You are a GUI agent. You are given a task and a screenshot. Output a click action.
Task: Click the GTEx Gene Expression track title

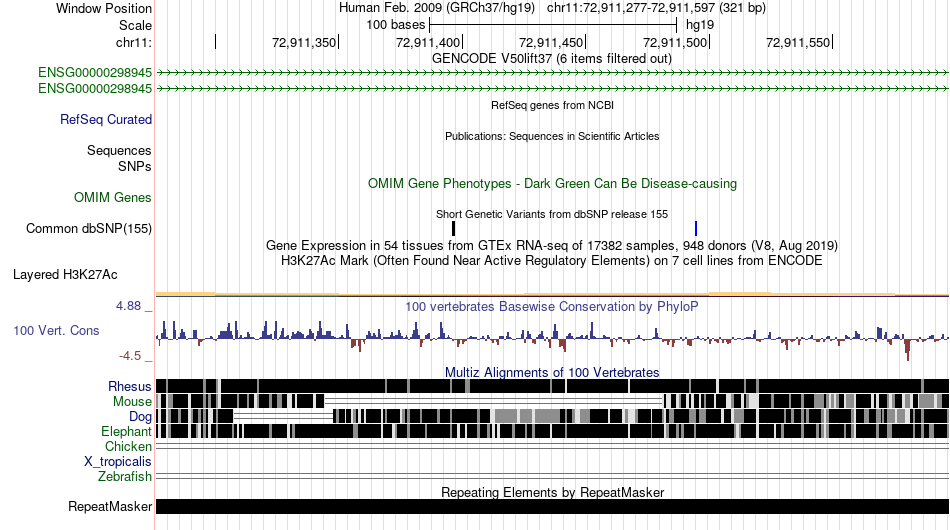(x=552, y=245)
